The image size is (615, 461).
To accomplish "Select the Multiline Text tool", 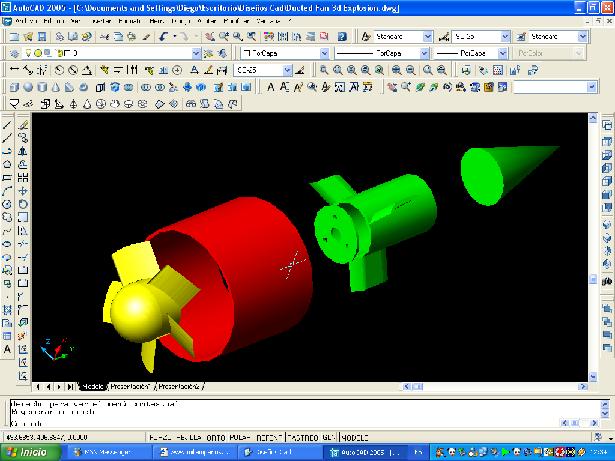I will (x=7, y=349).
